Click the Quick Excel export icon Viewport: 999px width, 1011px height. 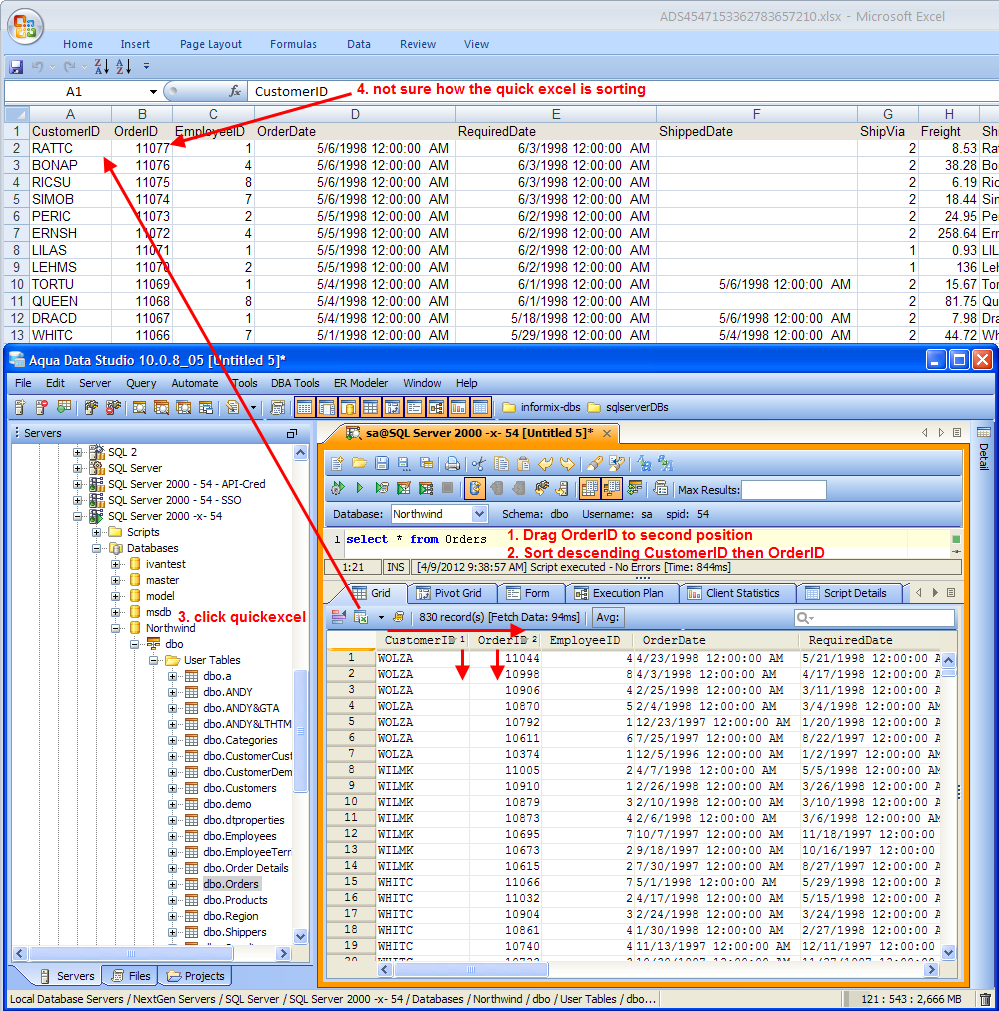(361, 617)
